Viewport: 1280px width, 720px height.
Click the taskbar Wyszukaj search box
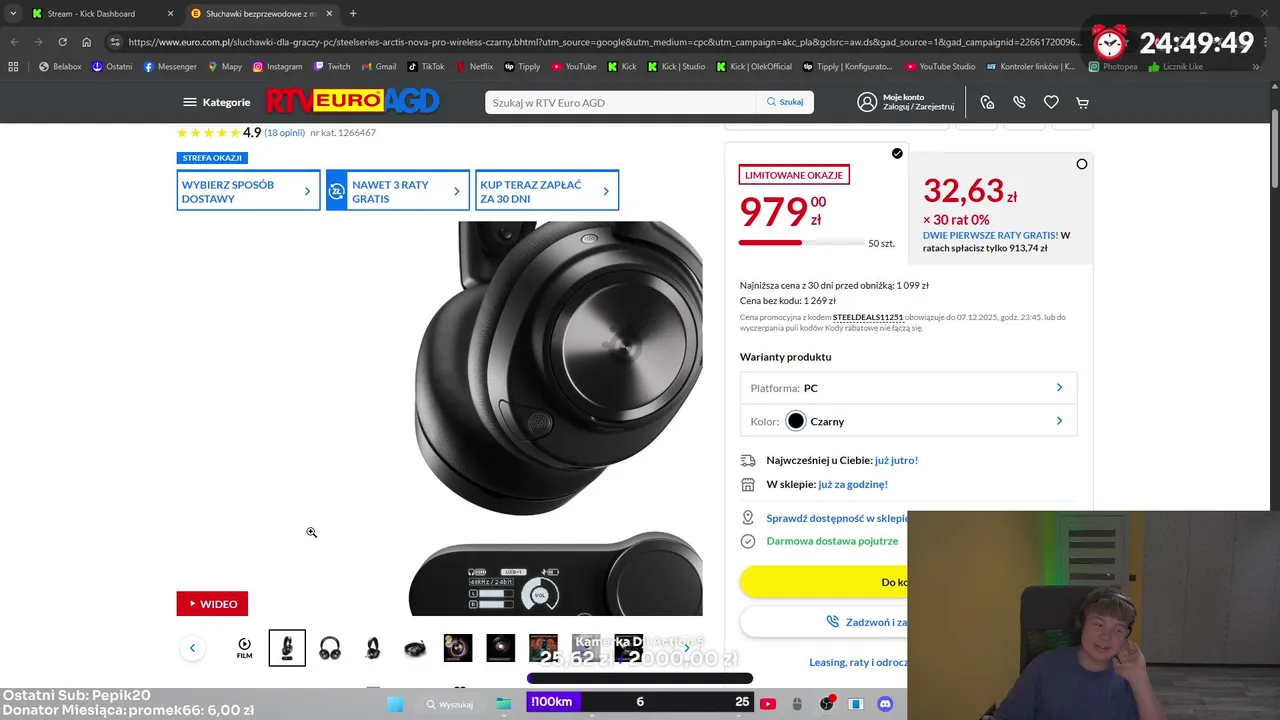click(x=450, y=704)
